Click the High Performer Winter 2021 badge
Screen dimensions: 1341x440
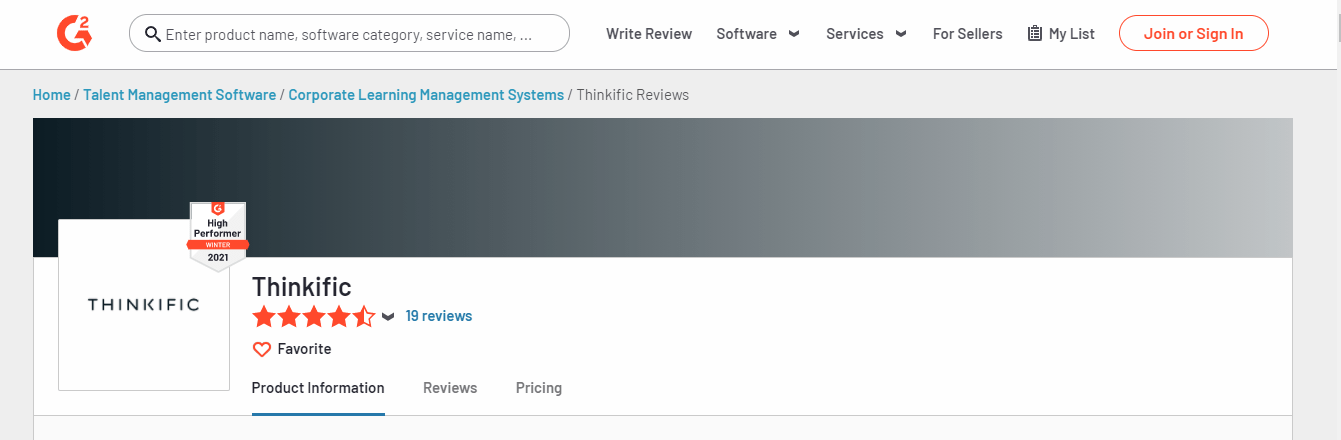[218, 236]
